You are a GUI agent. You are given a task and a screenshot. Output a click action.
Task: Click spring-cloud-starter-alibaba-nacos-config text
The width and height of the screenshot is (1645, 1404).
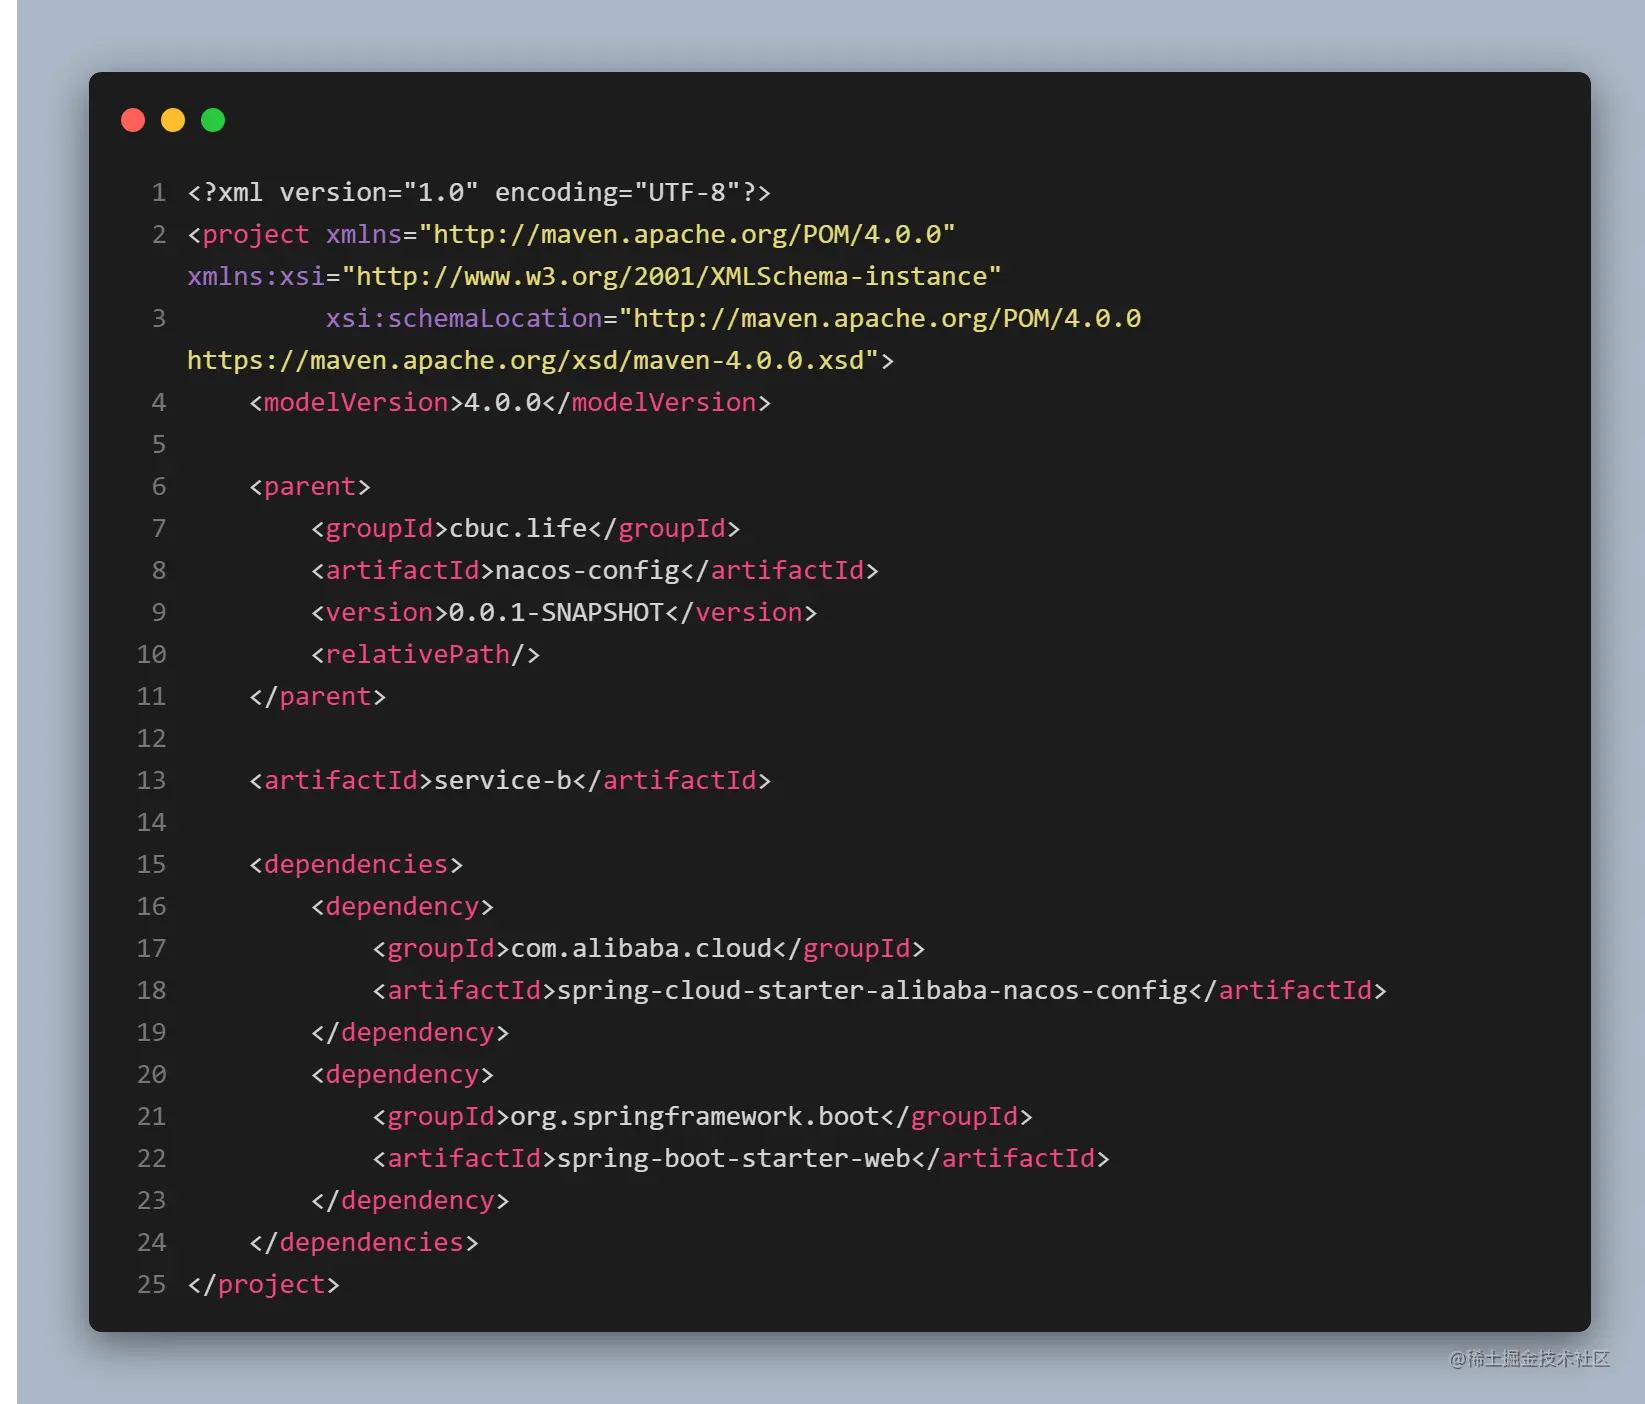pyautogui.click(x=873, y=991)
